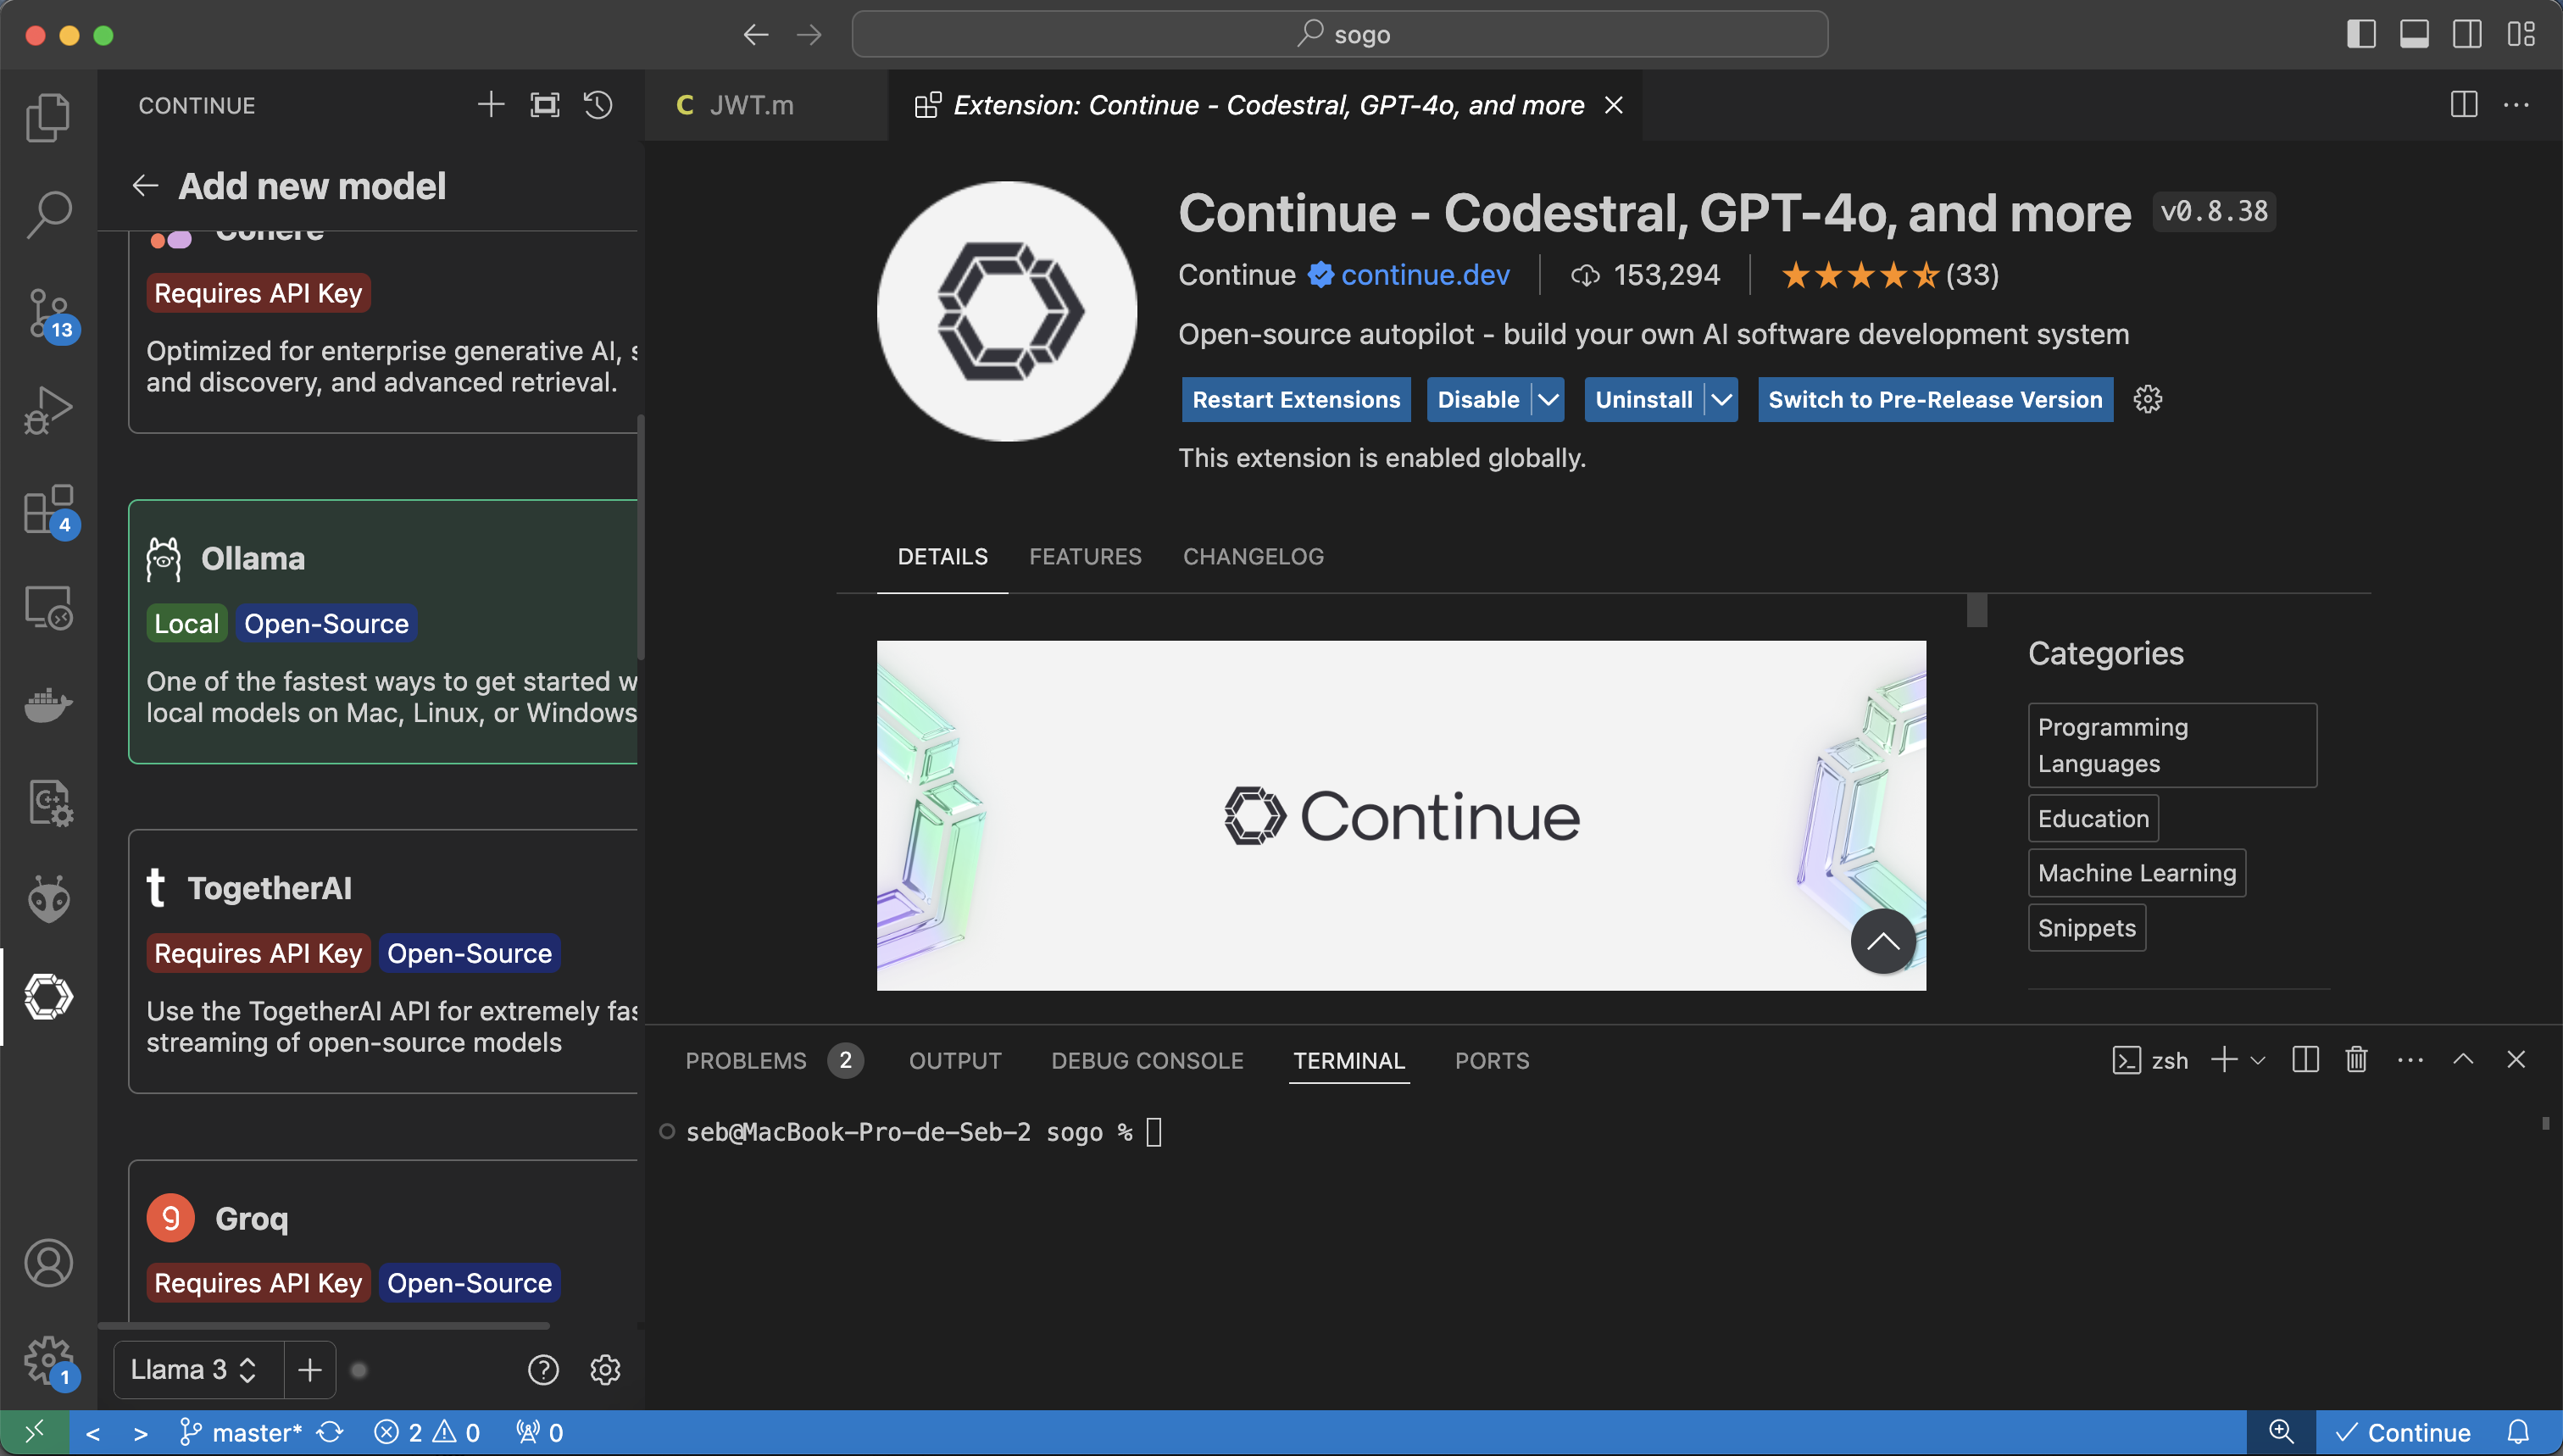Open the Manage gear in activity bar
Screen dimensions: 2563x1456
pyautogui.click(x=48, y=1361)
